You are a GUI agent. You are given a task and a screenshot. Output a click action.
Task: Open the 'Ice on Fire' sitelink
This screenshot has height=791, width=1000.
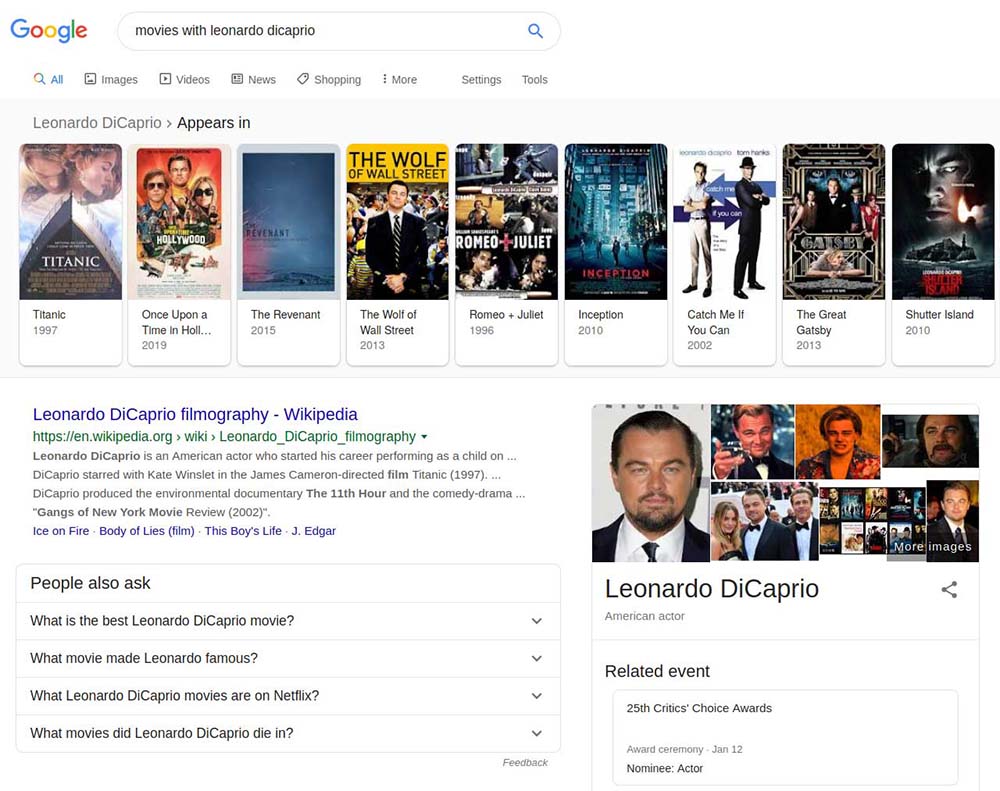[x=61, y=531]
